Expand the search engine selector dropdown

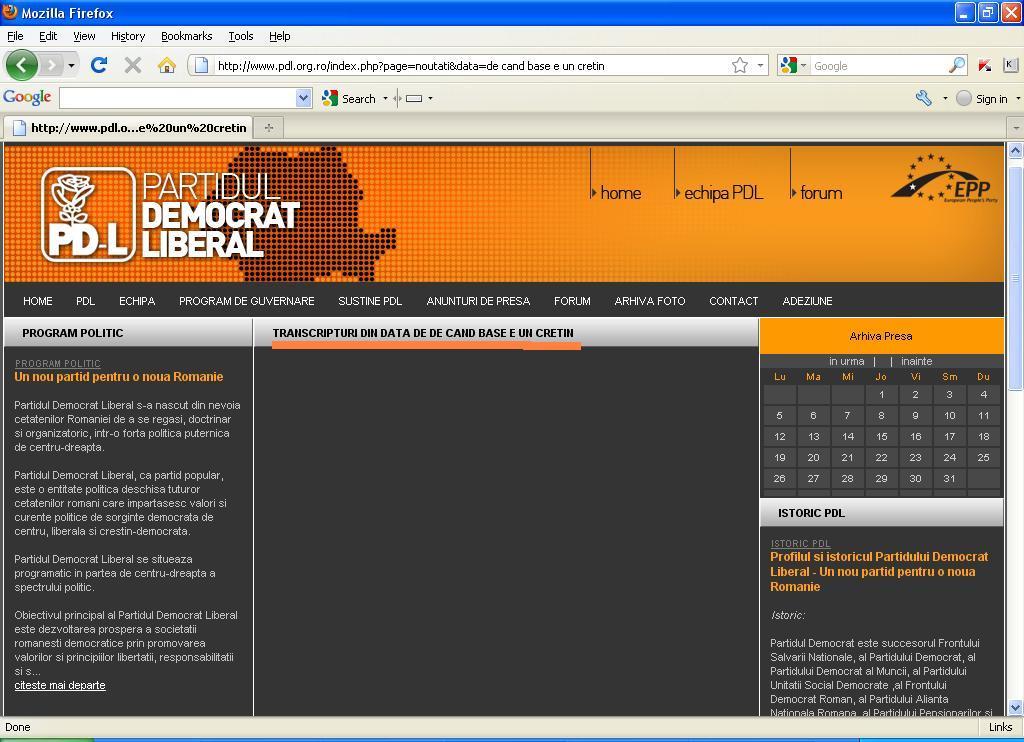793,65
